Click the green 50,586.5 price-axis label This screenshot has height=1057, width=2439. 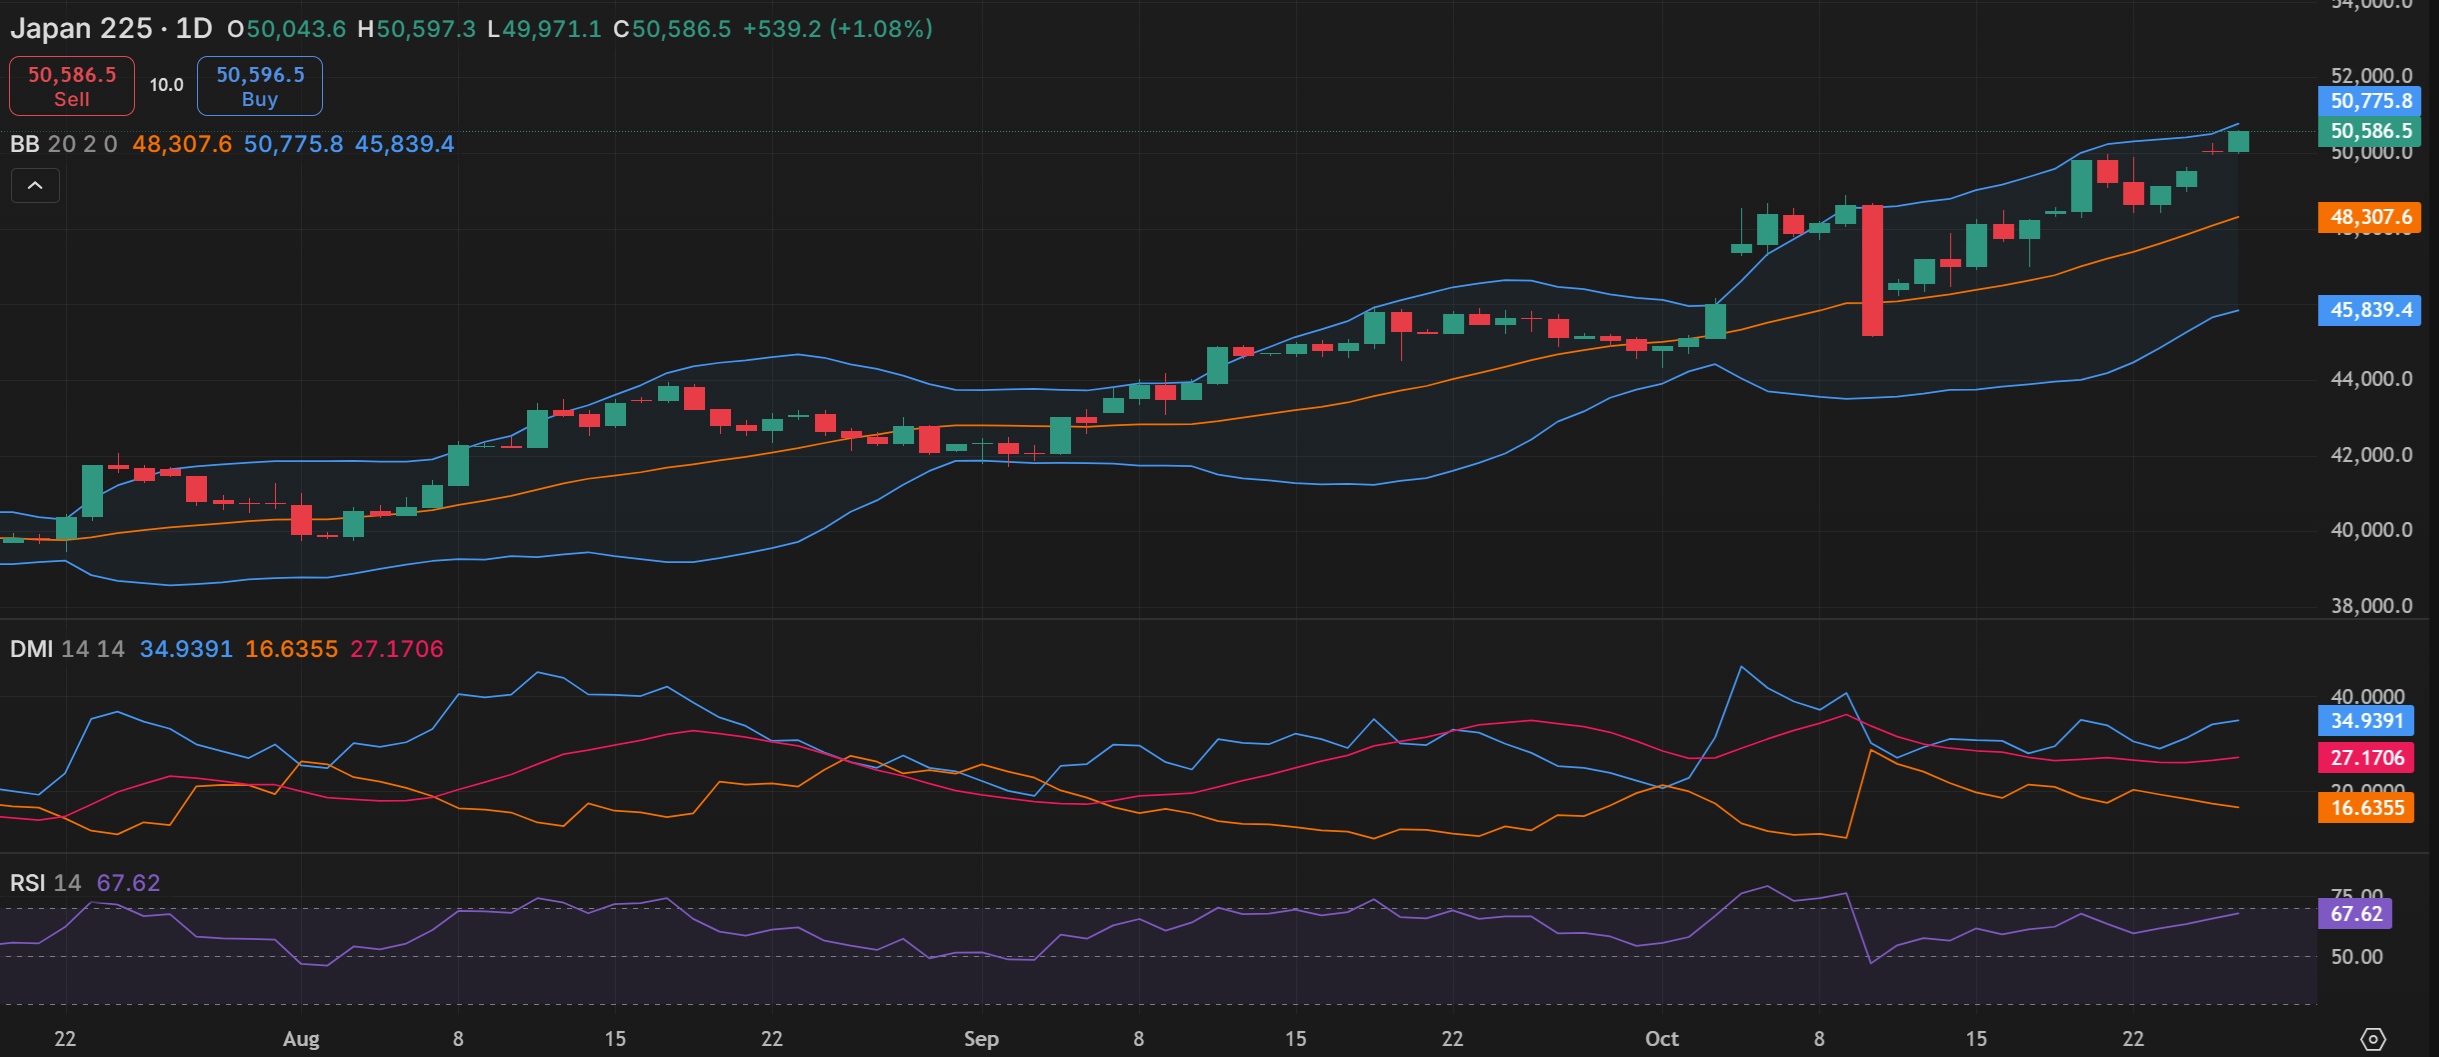(2368, 131)
